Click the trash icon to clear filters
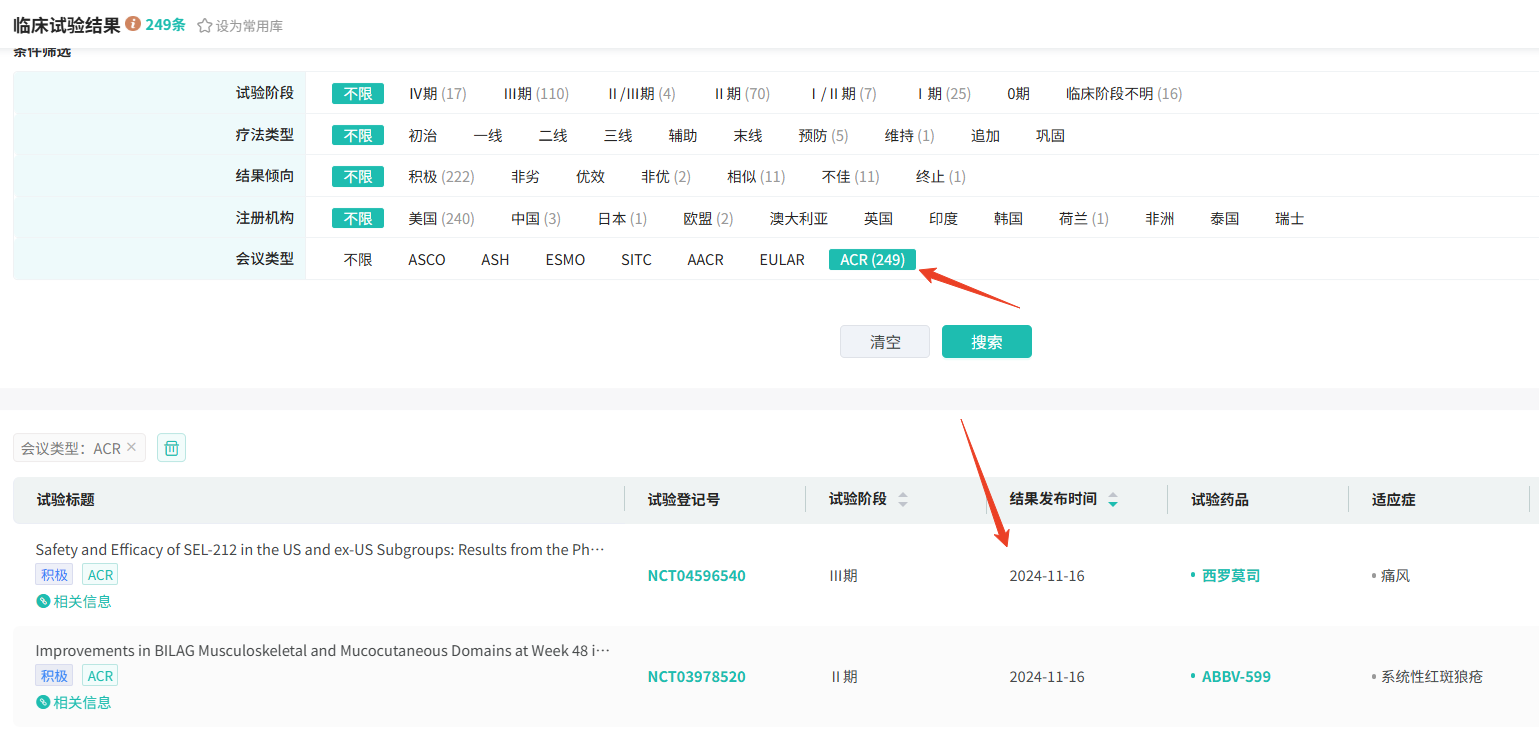1539x741 pixels. tap(171, 448)
